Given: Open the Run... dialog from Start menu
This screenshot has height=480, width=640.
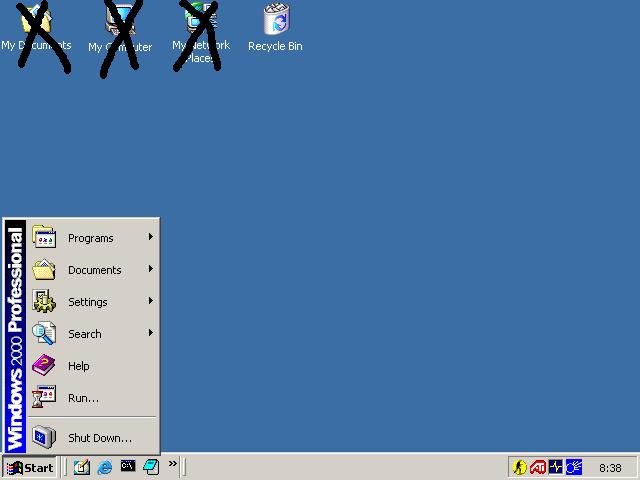Looking at the screenshot, I should pyautogui.click(x=93, y=398).
